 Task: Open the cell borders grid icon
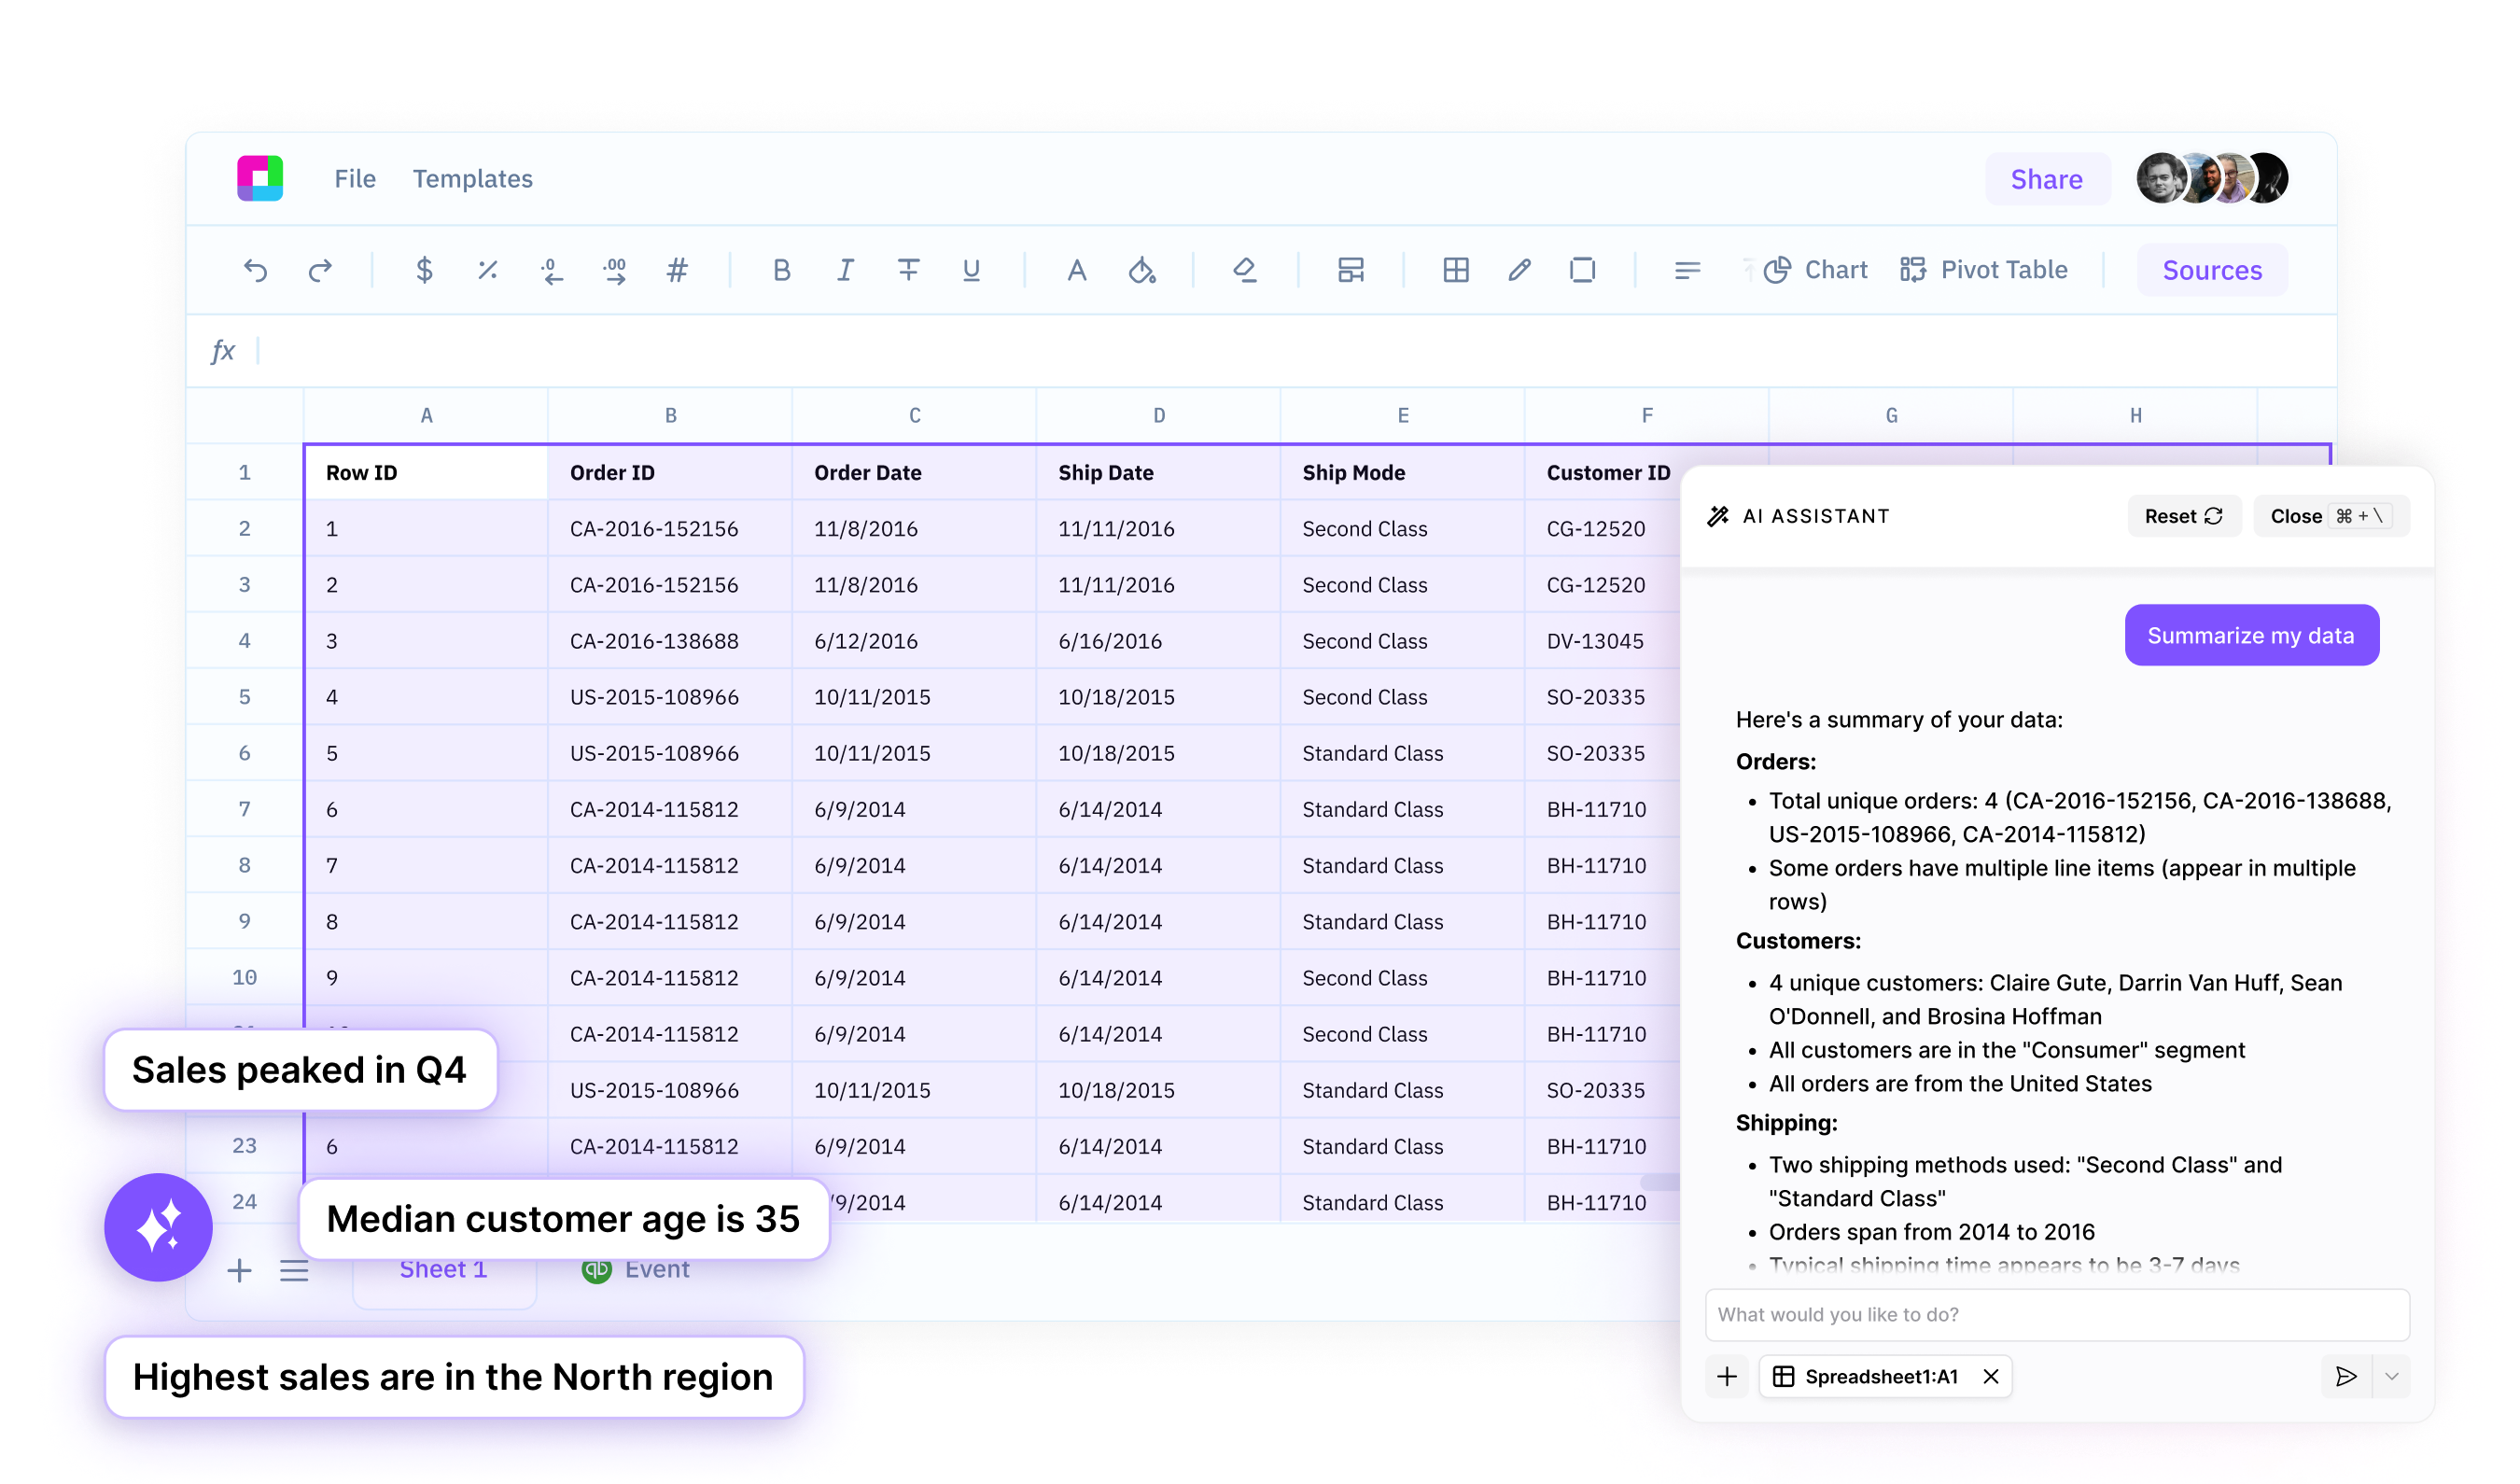point(1455,270)
